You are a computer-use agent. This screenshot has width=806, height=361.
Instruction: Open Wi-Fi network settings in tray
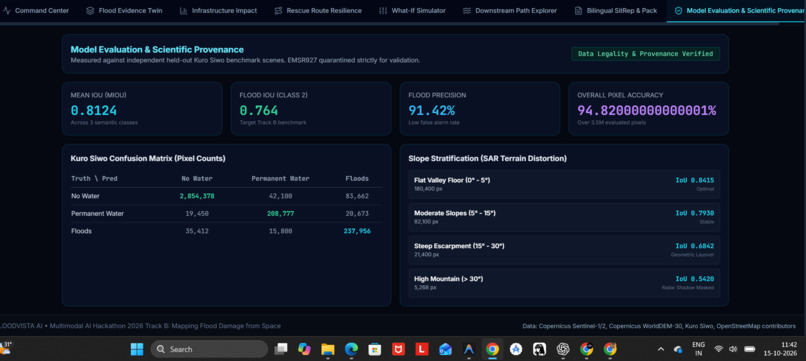[718, 349]
